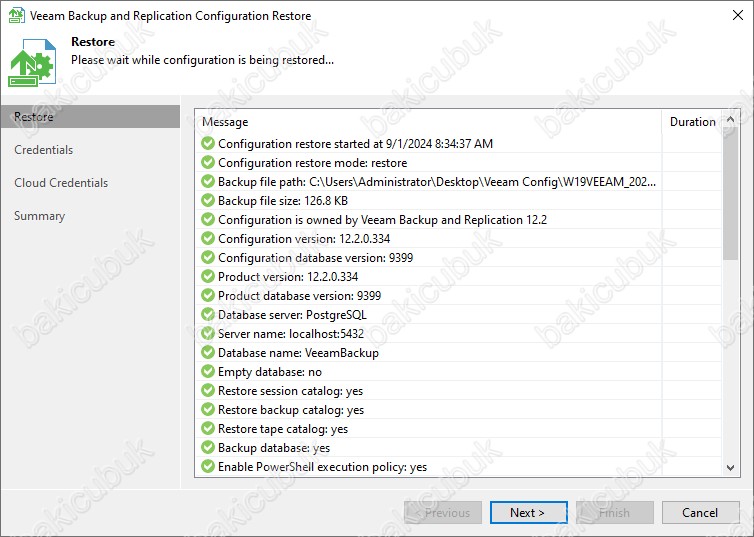Viewport: 754px width, 537px height.
Task: Click the large configuration restore wizard icon
Action: coord(32,63)
